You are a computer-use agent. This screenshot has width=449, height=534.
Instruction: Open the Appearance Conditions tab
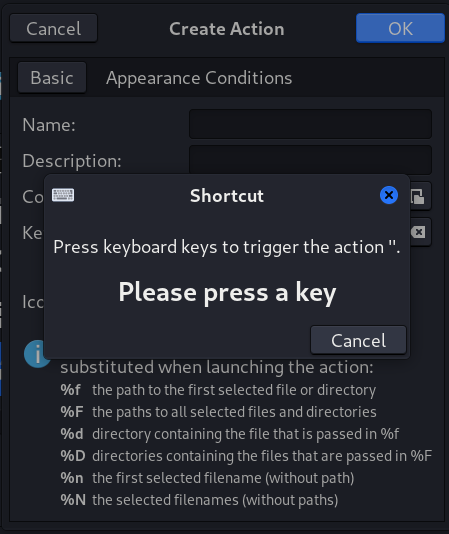pos(199,78)
